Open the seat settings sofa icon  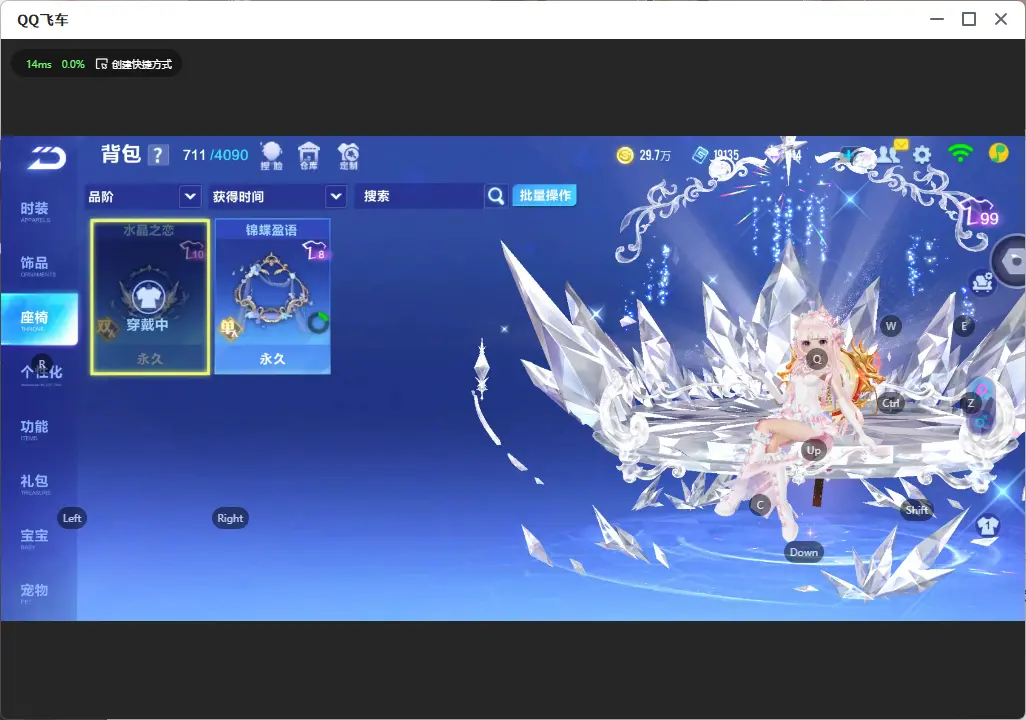pos(982,283)
